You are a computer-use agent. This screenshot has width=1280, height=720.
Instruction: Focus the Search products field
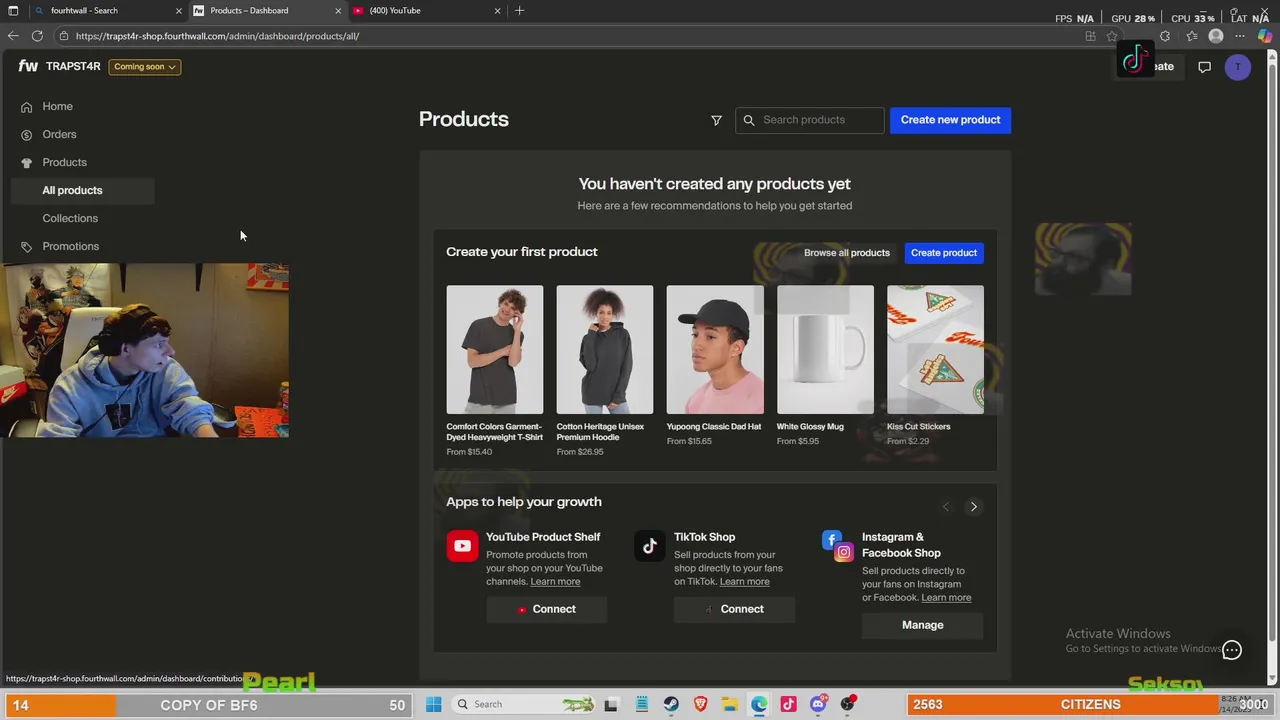(x=810, y=120)
